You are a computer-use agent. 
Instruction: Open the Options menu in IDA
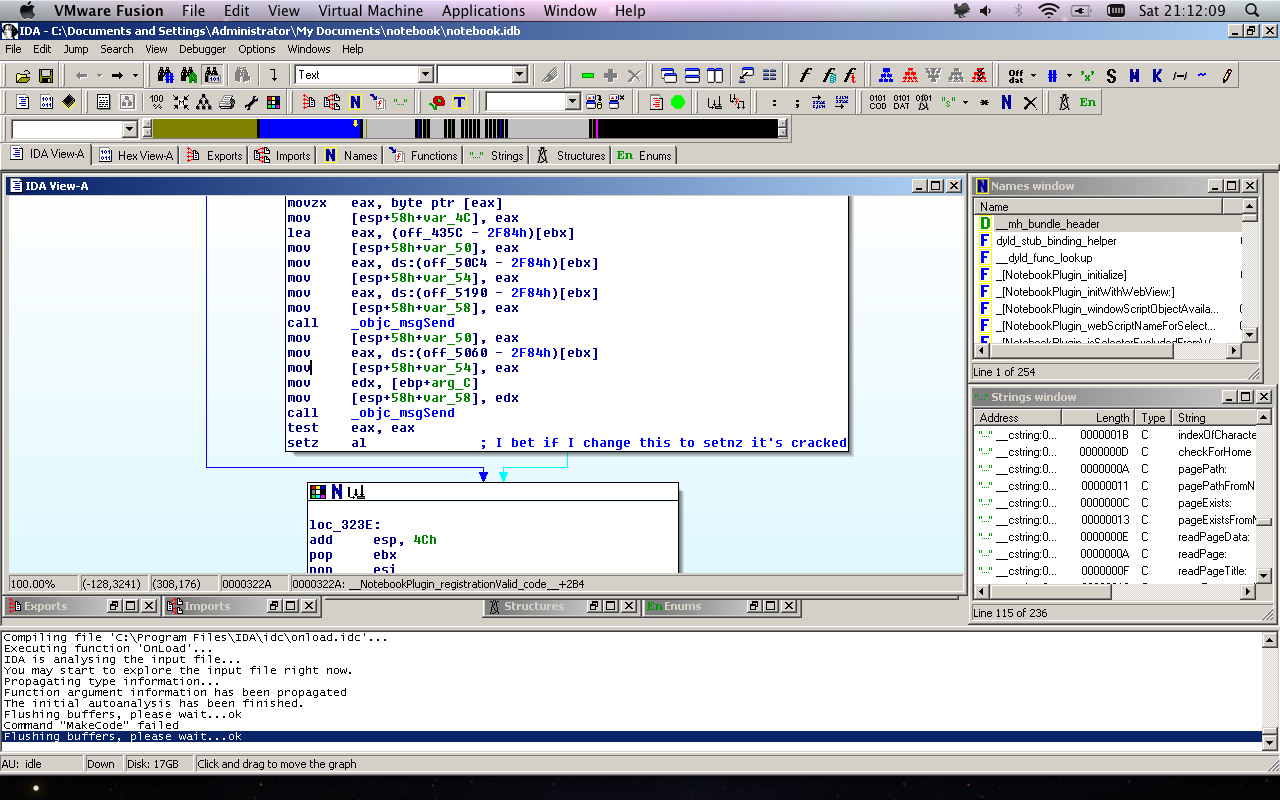pos(257,49)
